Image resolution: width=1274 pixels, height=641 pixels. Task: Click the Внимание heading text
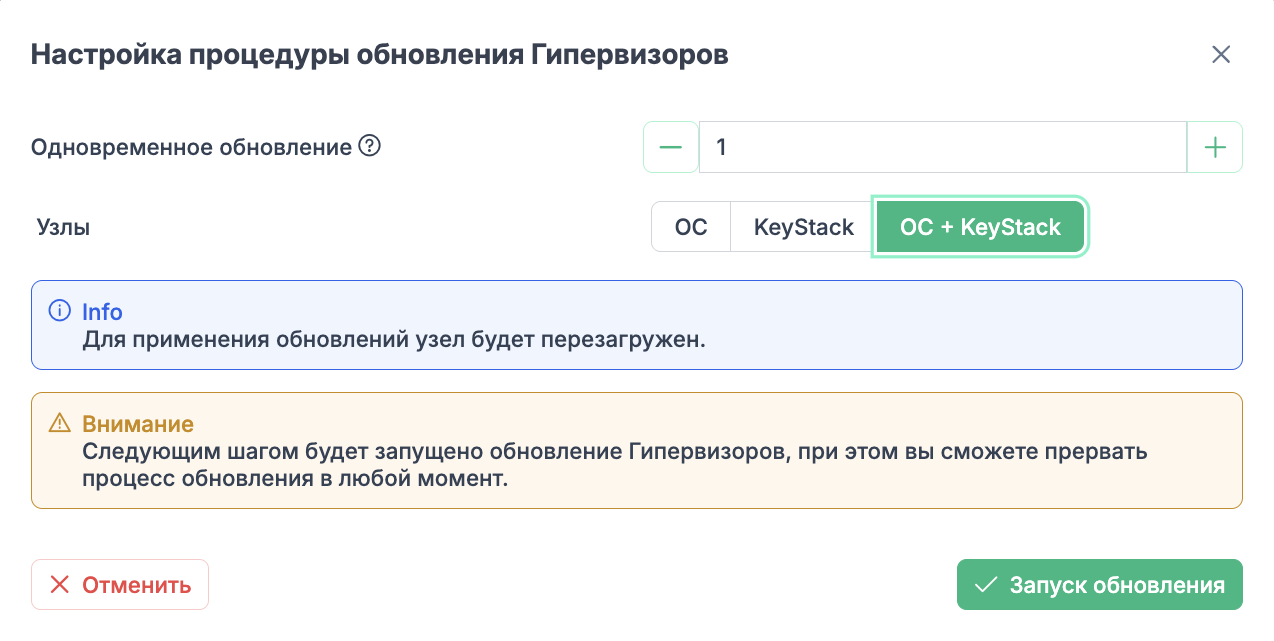(138, 424)
